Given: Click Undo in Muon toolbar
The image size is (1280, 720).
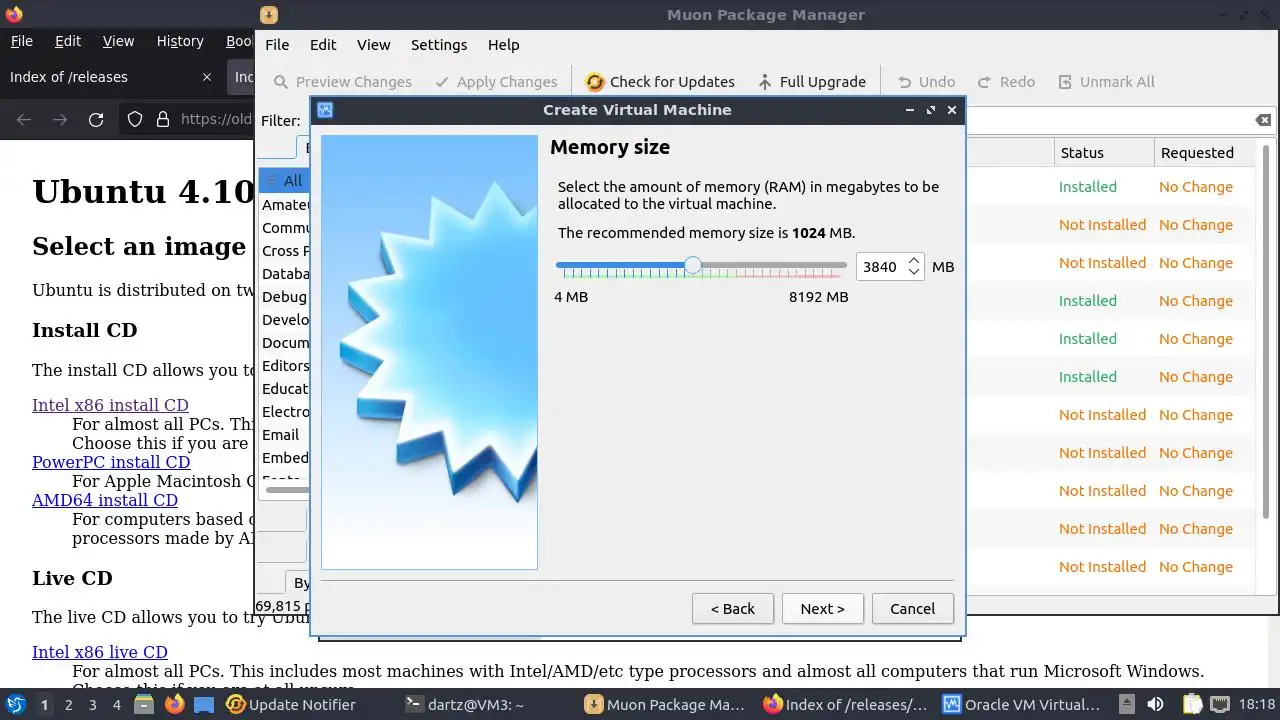Looking at the screenshot, I should [x=926, y=82].
